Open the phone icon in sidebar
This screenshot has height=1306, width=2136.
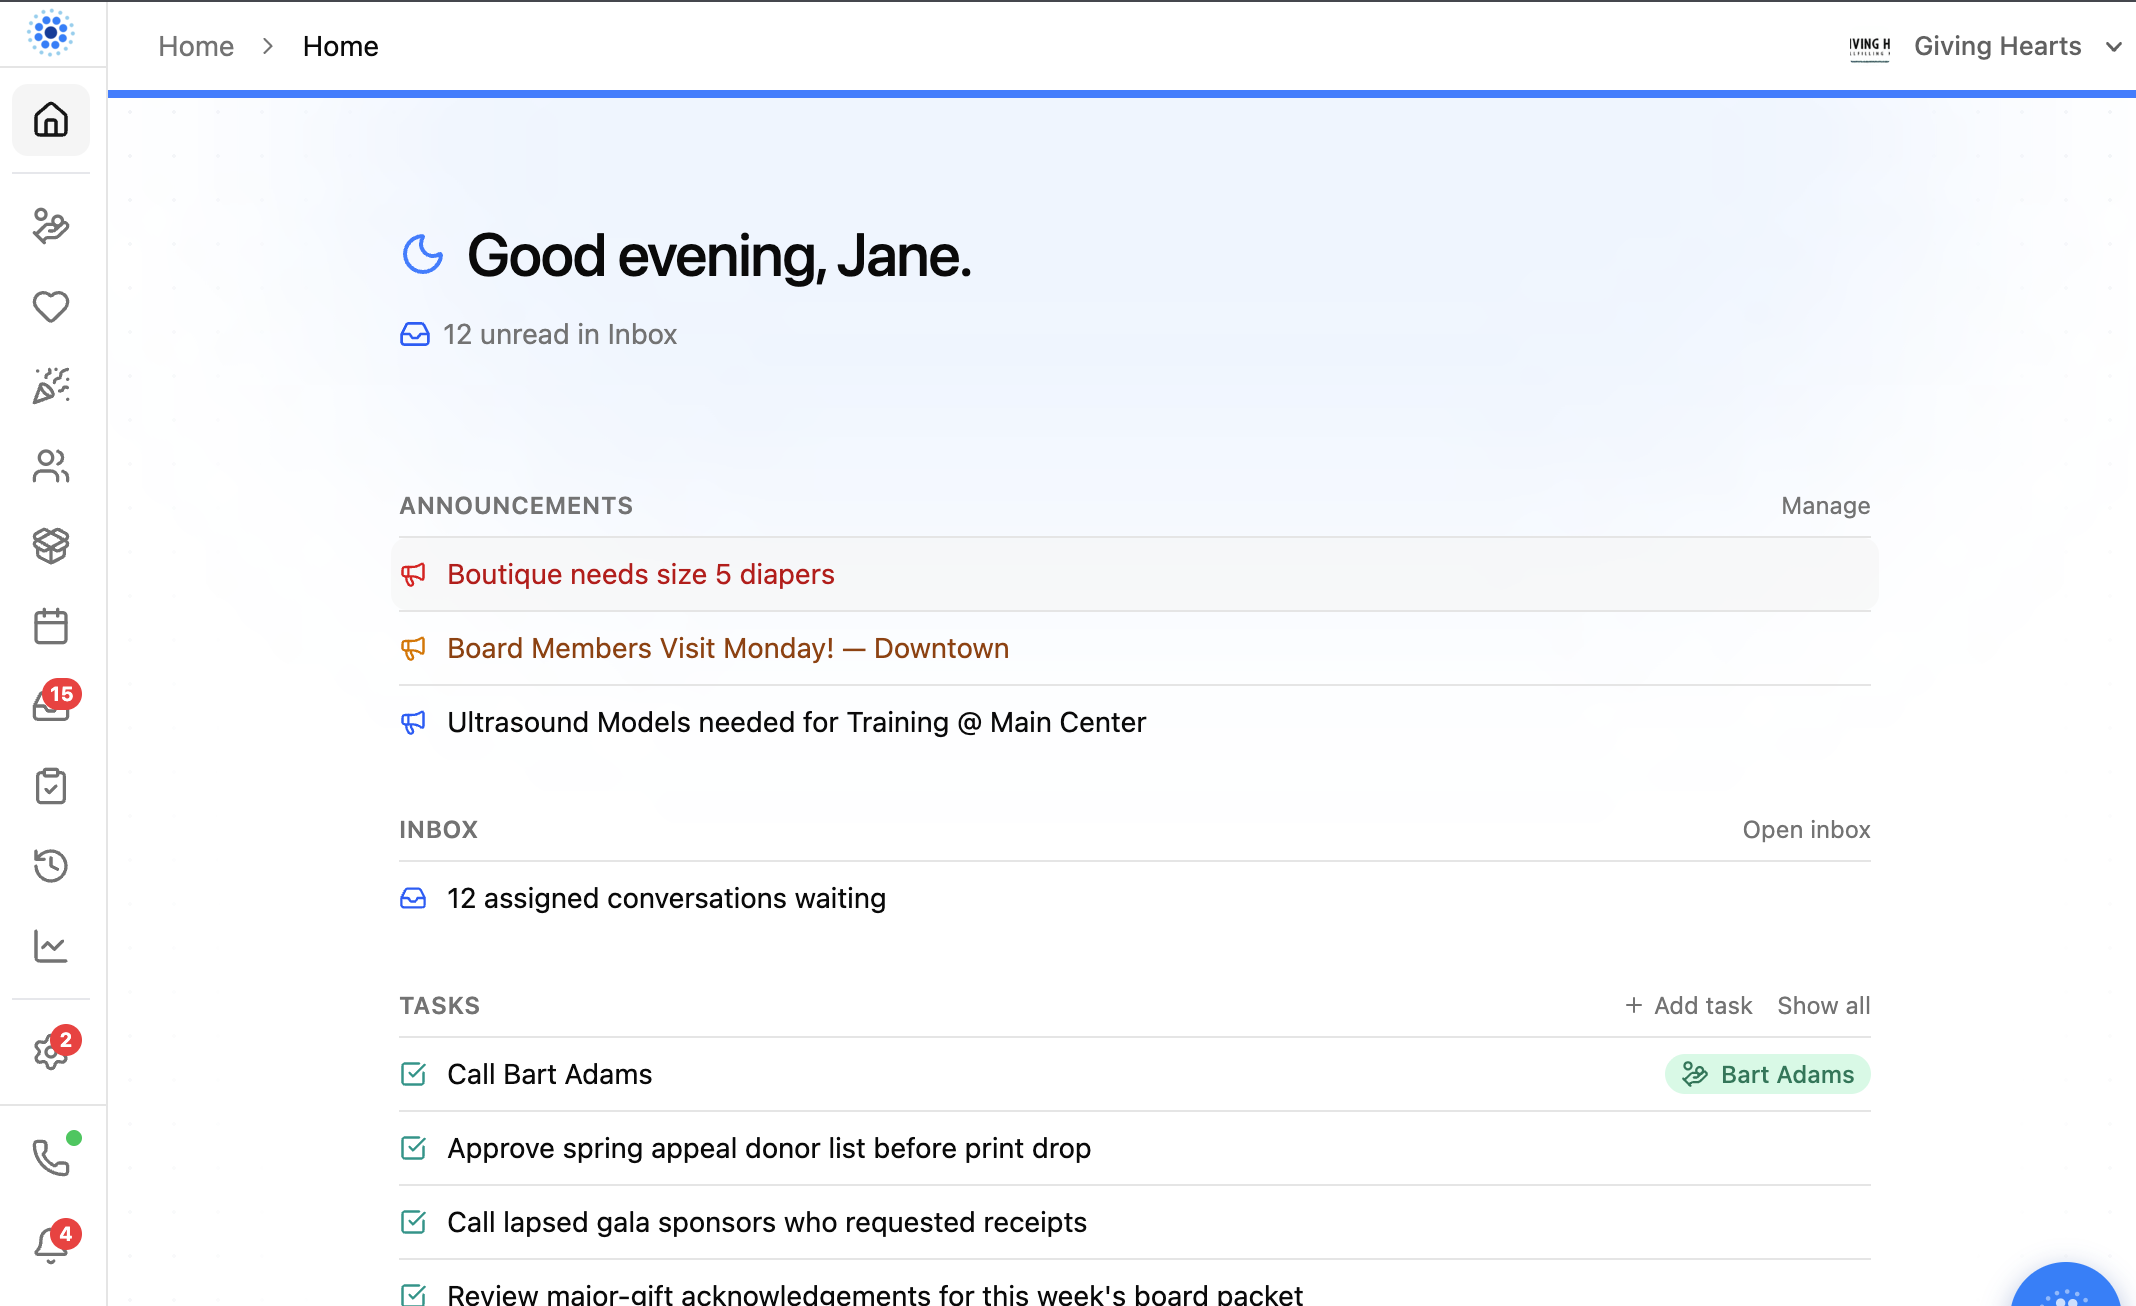tap(51, 1158)
